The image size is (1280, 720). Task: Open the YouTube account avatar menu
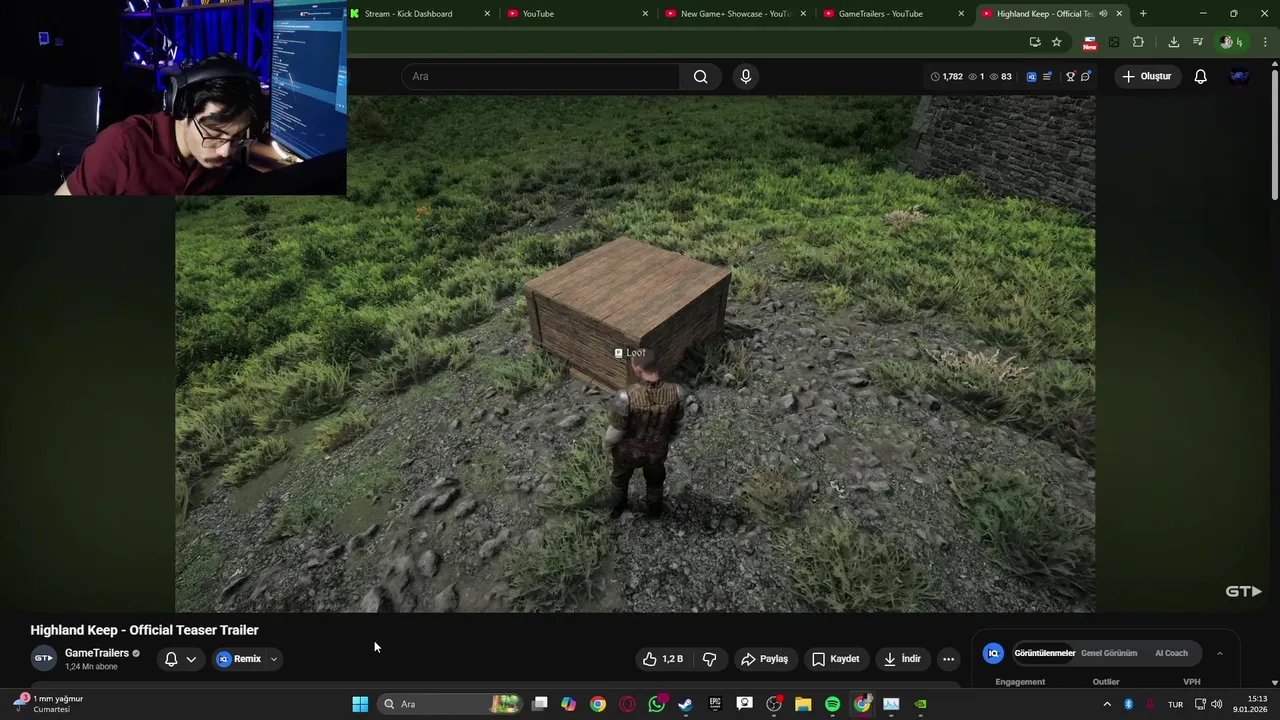1239,76
